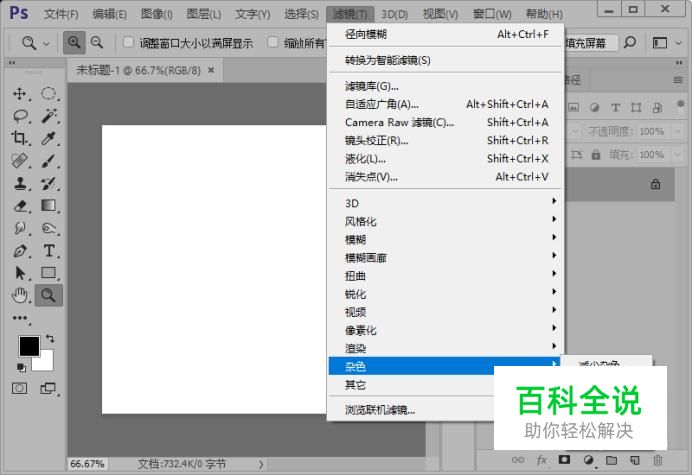Toggle smart object layer filter
The image size is (692, 475).
pyautogui.click(x=657, y=107)
